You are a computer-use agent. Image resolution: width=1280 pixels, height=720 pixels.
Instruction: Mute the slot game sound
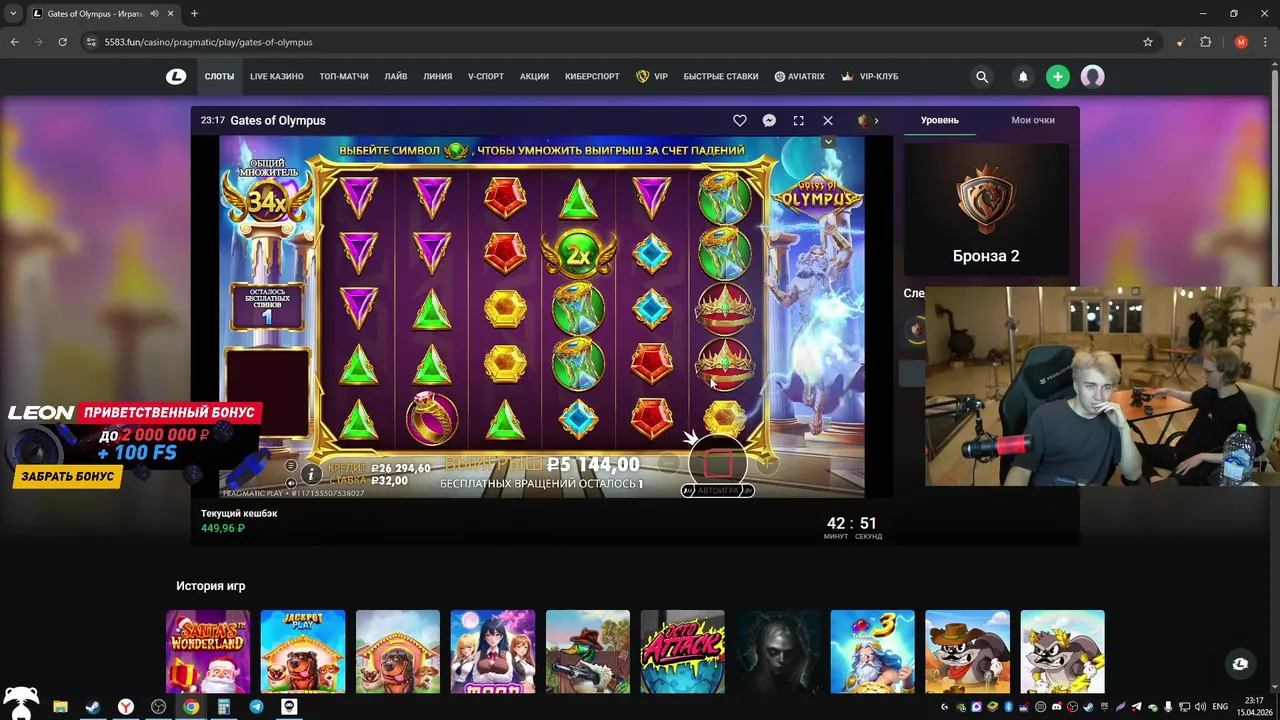coord(291,483)
